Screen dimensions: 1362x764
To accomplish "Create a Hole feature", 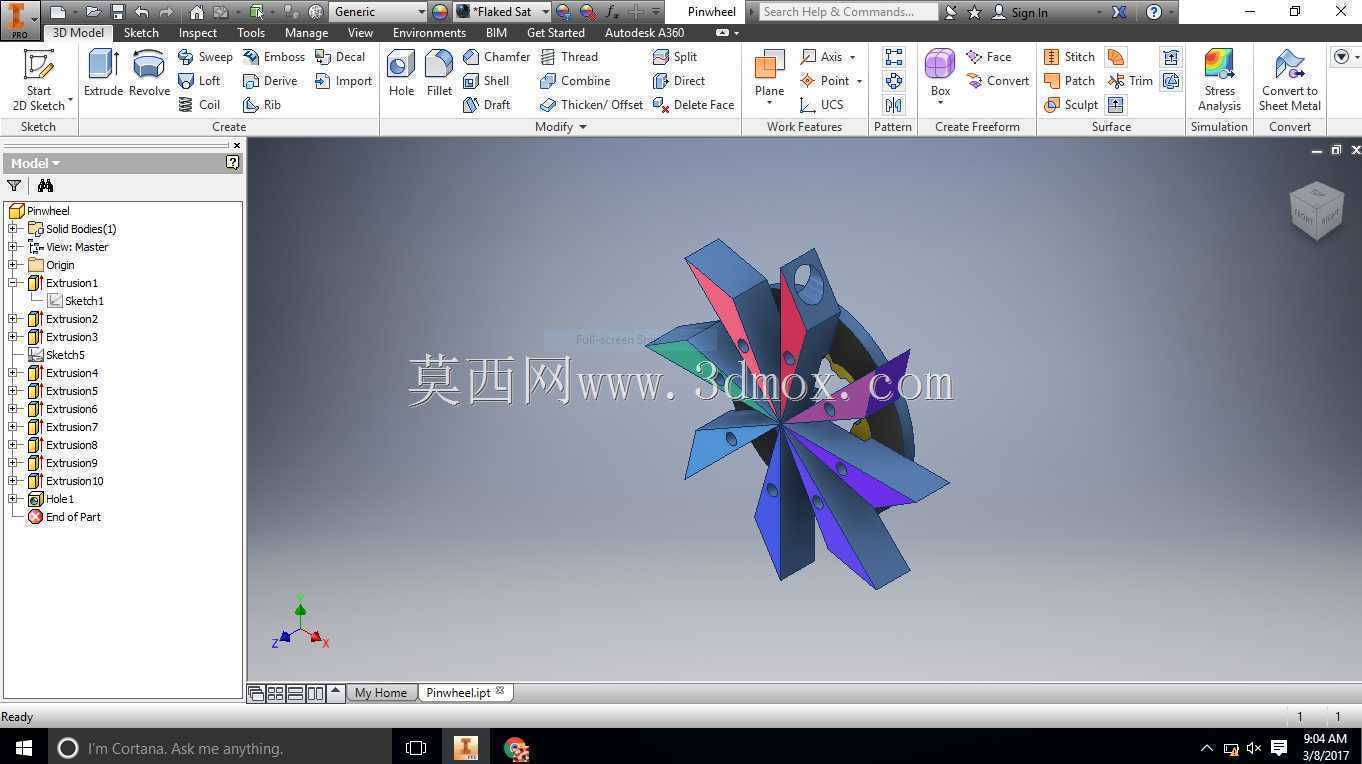I will tap(401, 73).
